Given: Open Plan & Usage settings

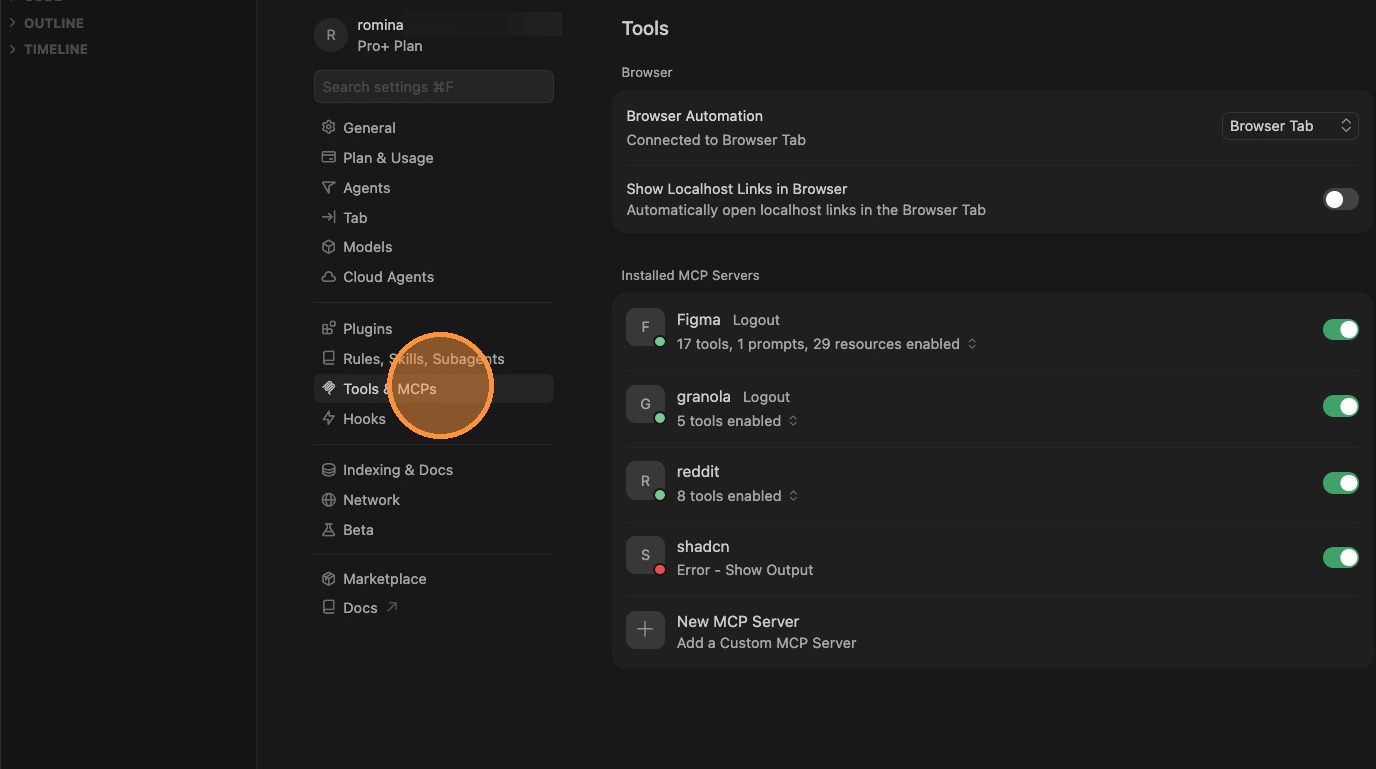Looking at the screenshot, I should point(433,157).
